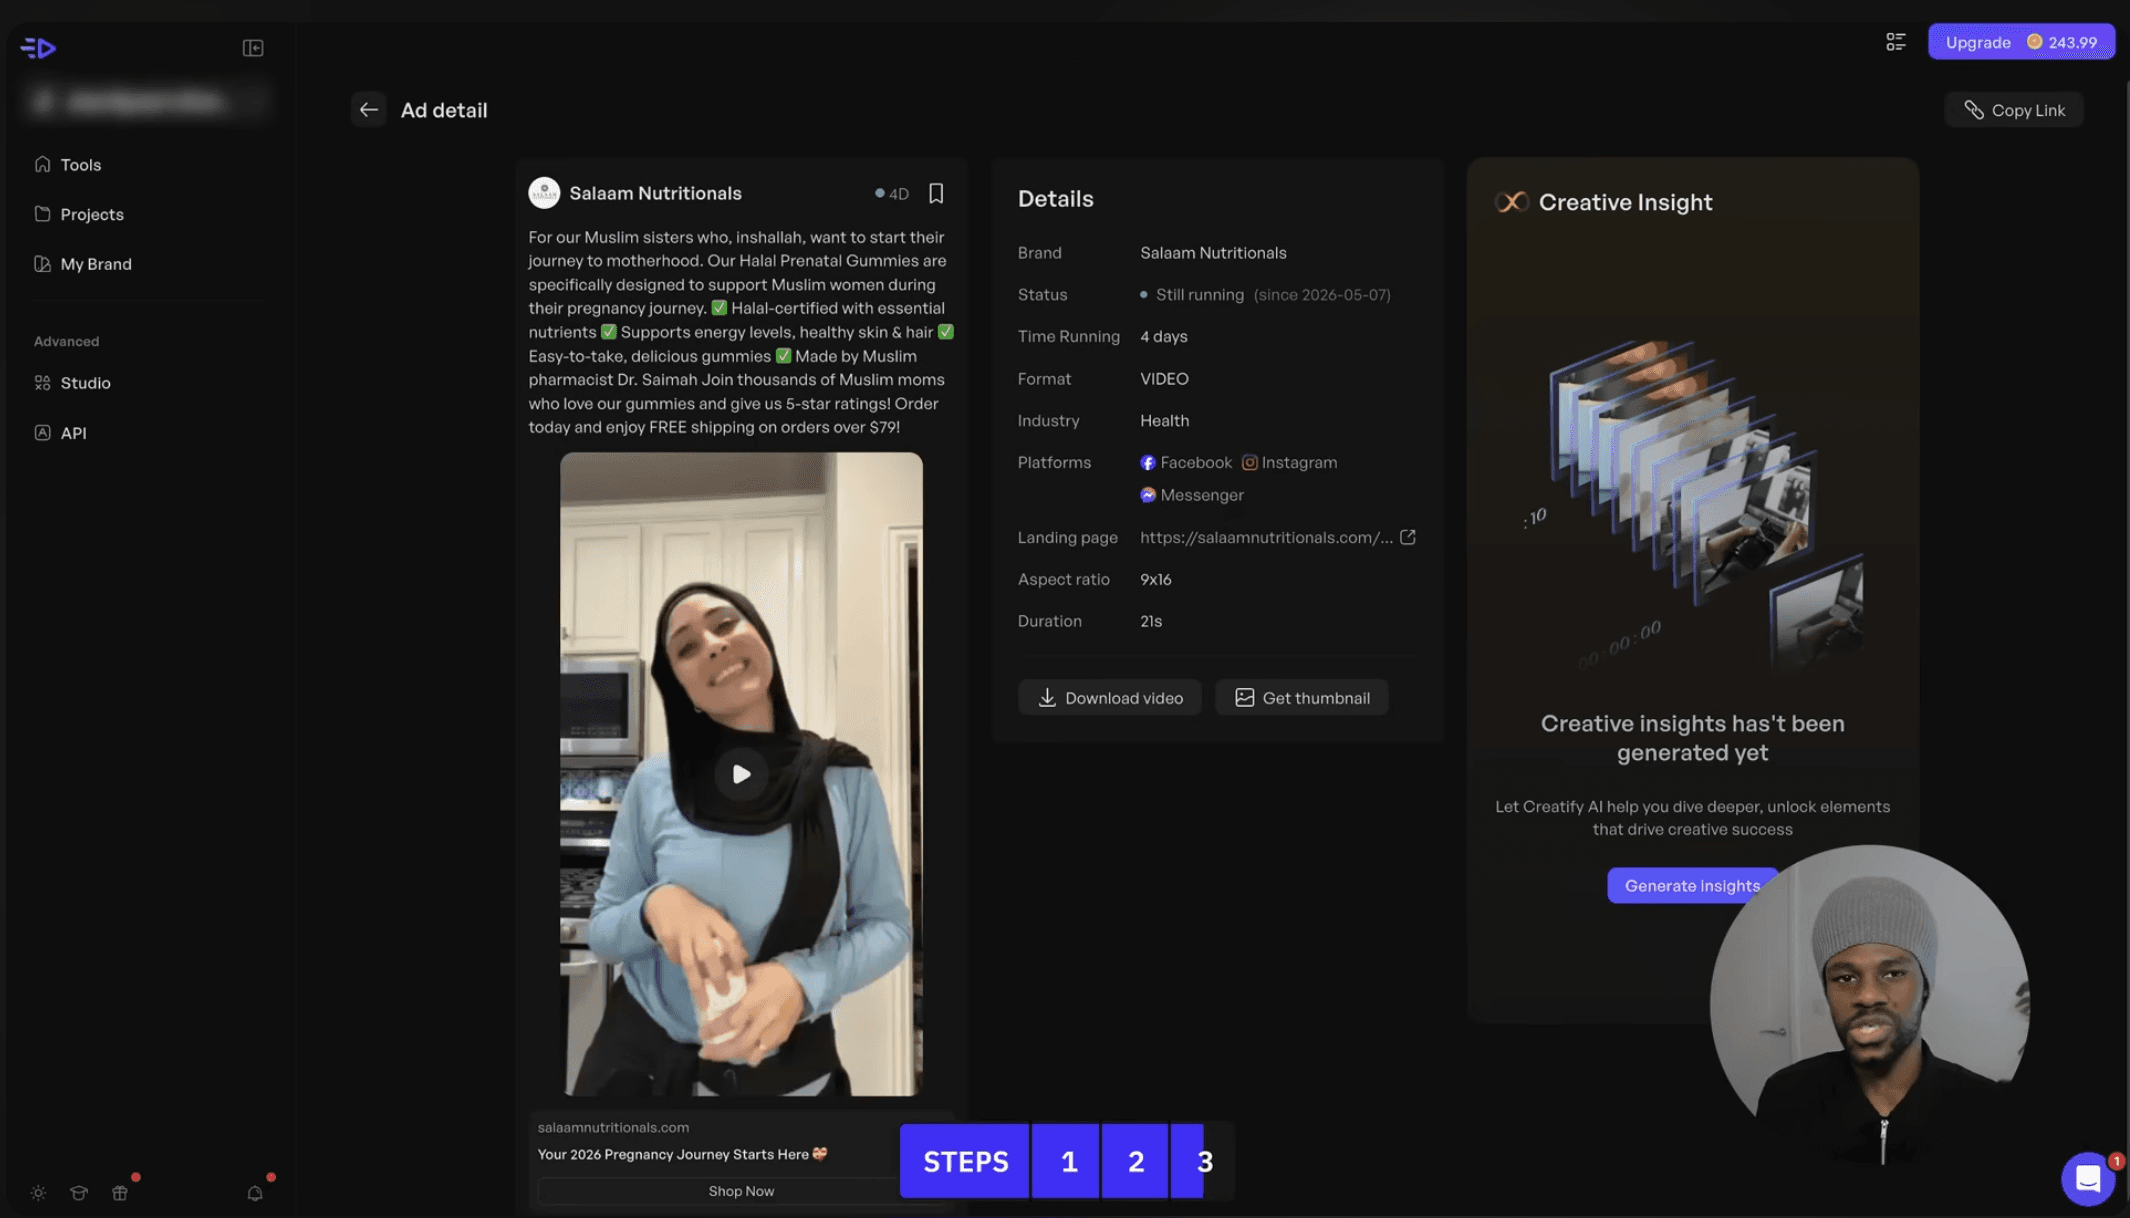Viewport: 2130px width, 1218px height.
Task: Click the 9x16 aspect ratio value
Action: pyautogui.click(x=1155, y=580)
